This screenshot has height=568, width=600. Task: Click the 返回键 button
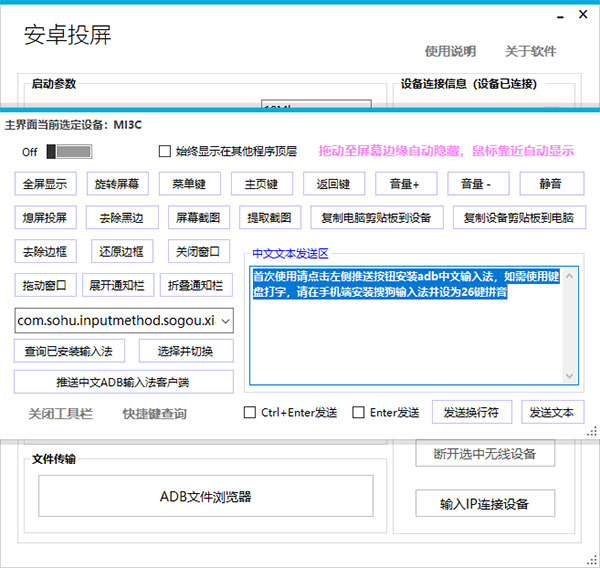pyautogui.click(x=334, y=184)
